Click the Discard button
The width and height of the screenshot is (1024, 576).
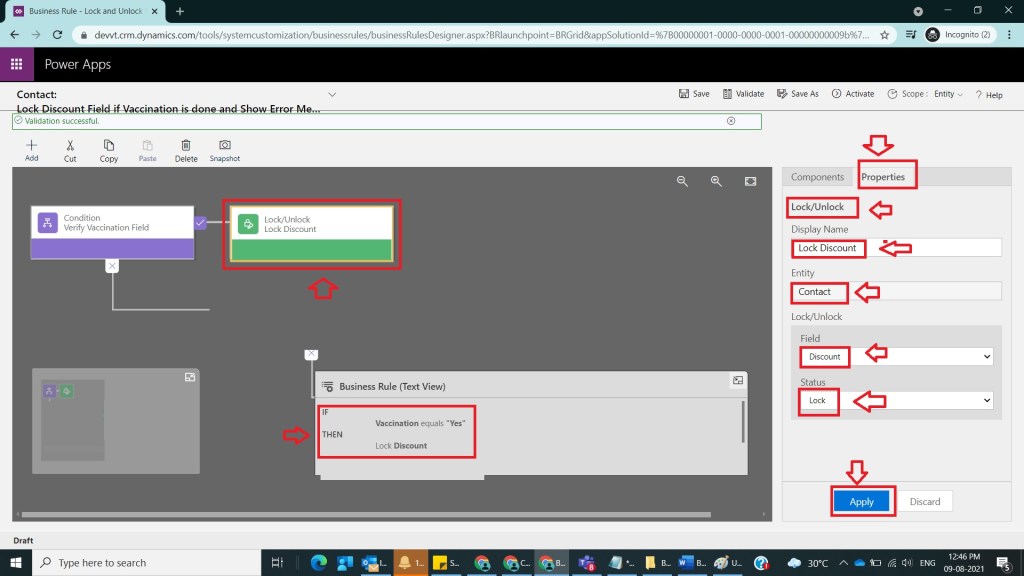point(924,501)
